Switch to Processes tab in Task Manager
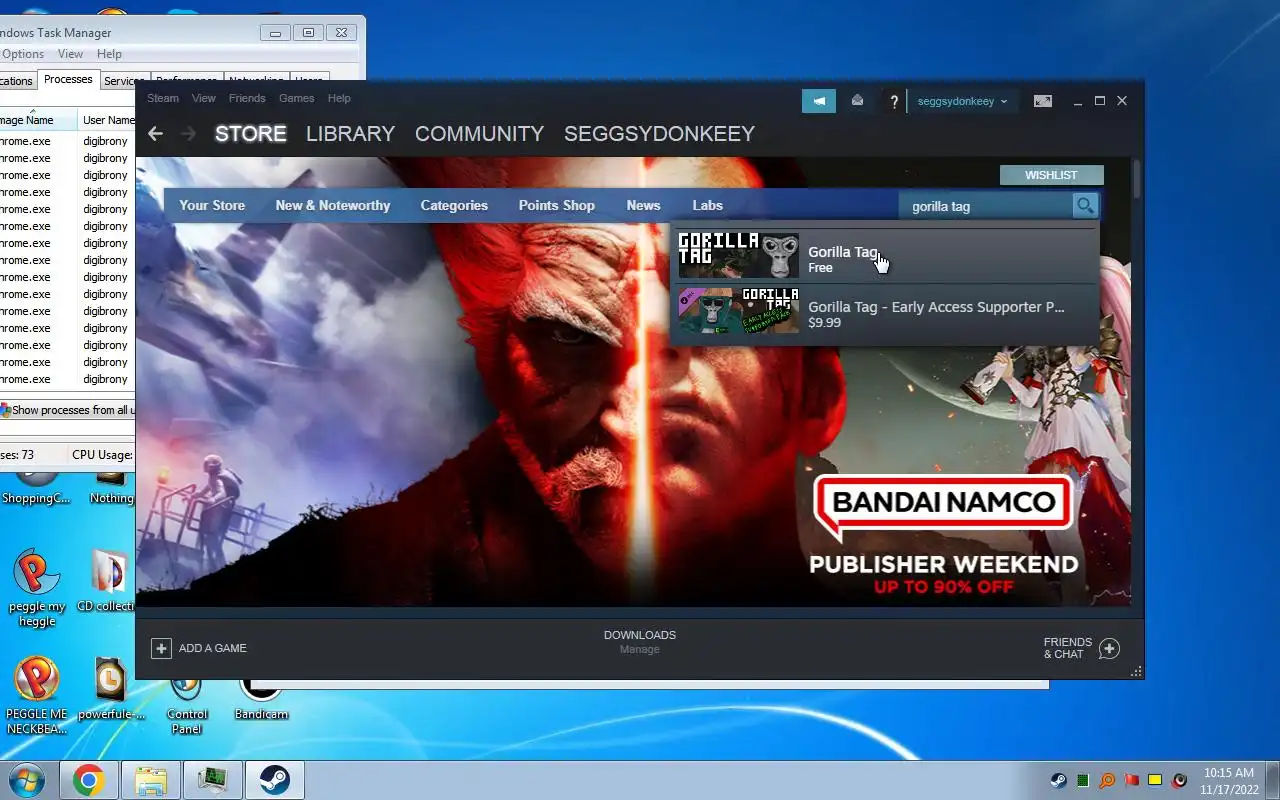The image size is (1280, 800). pyautogui.click(x=68, y=79)
